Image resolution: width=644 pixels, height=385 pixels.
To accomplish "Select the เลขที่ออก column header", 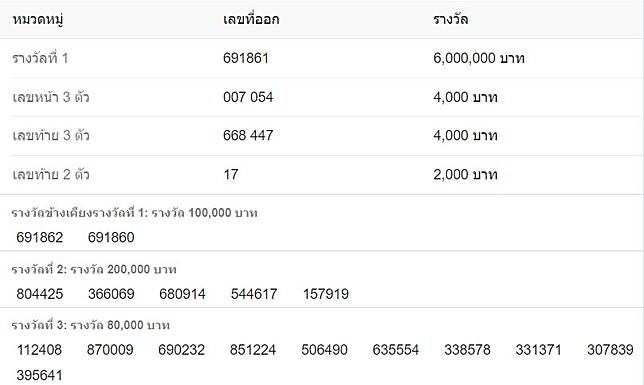I will (x=251, y=19).
